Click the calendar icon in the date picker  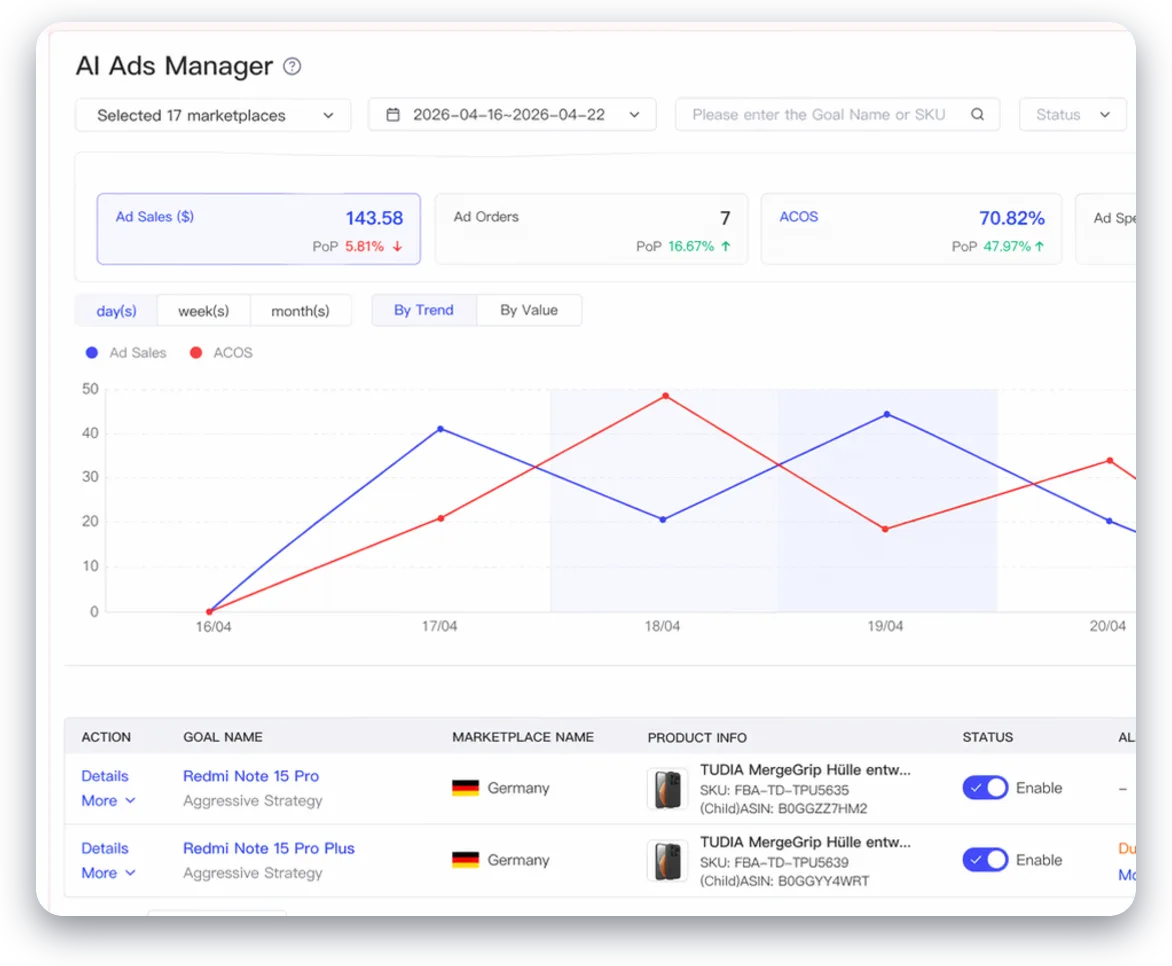(x=393, y=114)
